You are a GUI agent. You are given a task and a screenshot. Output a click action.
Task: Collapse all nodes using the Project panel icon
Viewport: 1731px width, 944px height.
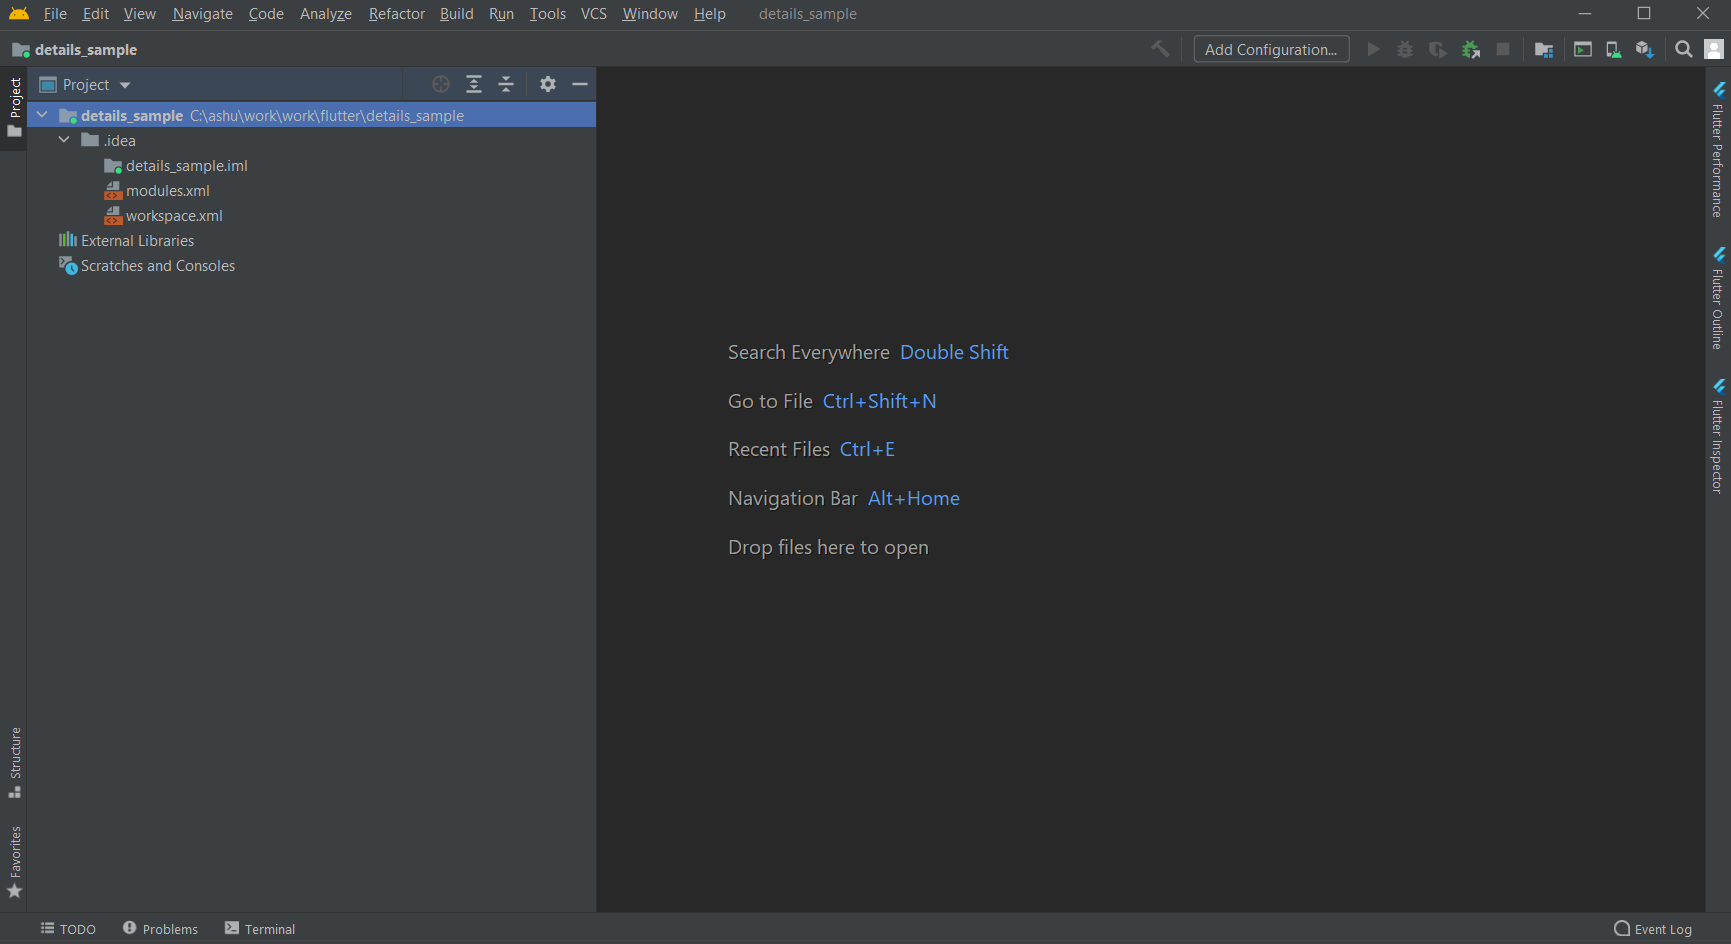coord(506,84)
